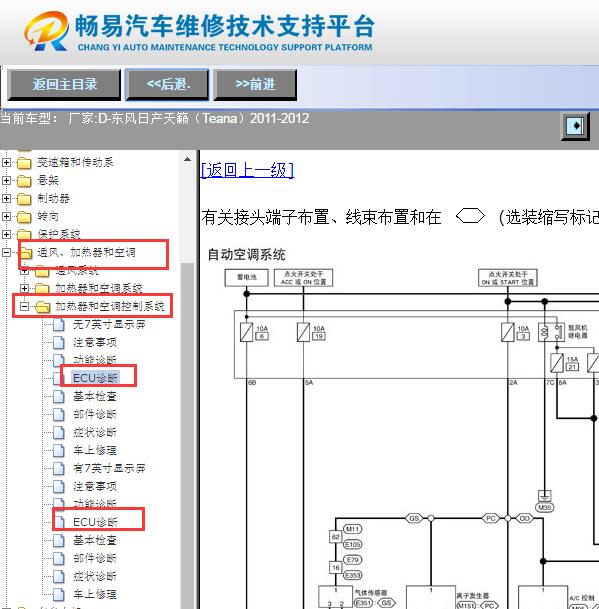Click page icon of 症状诊断 under 无7英寸显示屏
The height and width of the screenshot is (609, 599).
click(x=59, y=432)
